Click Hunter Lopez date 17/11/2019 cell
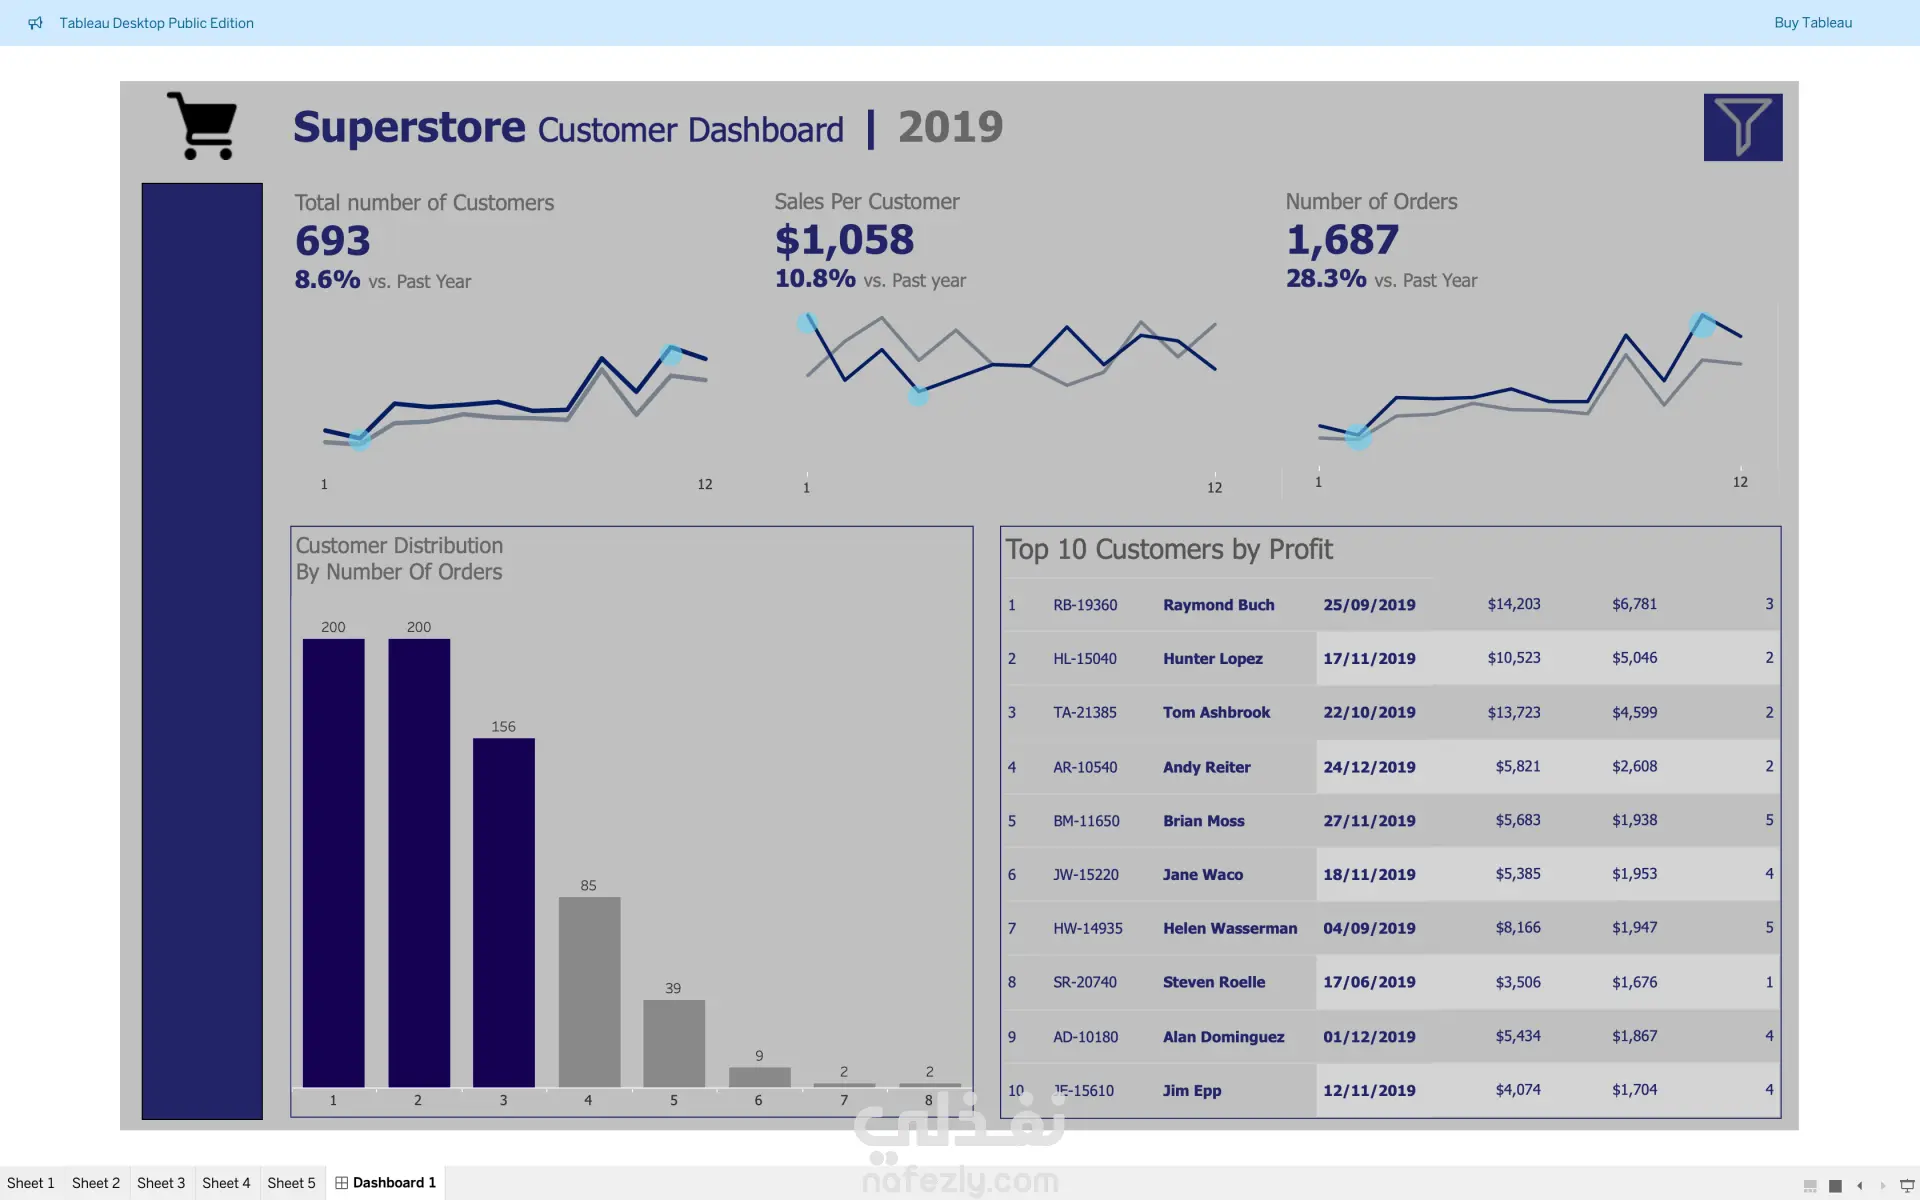This screenshot has height=1200, width=1920. tap(1369, 659)
